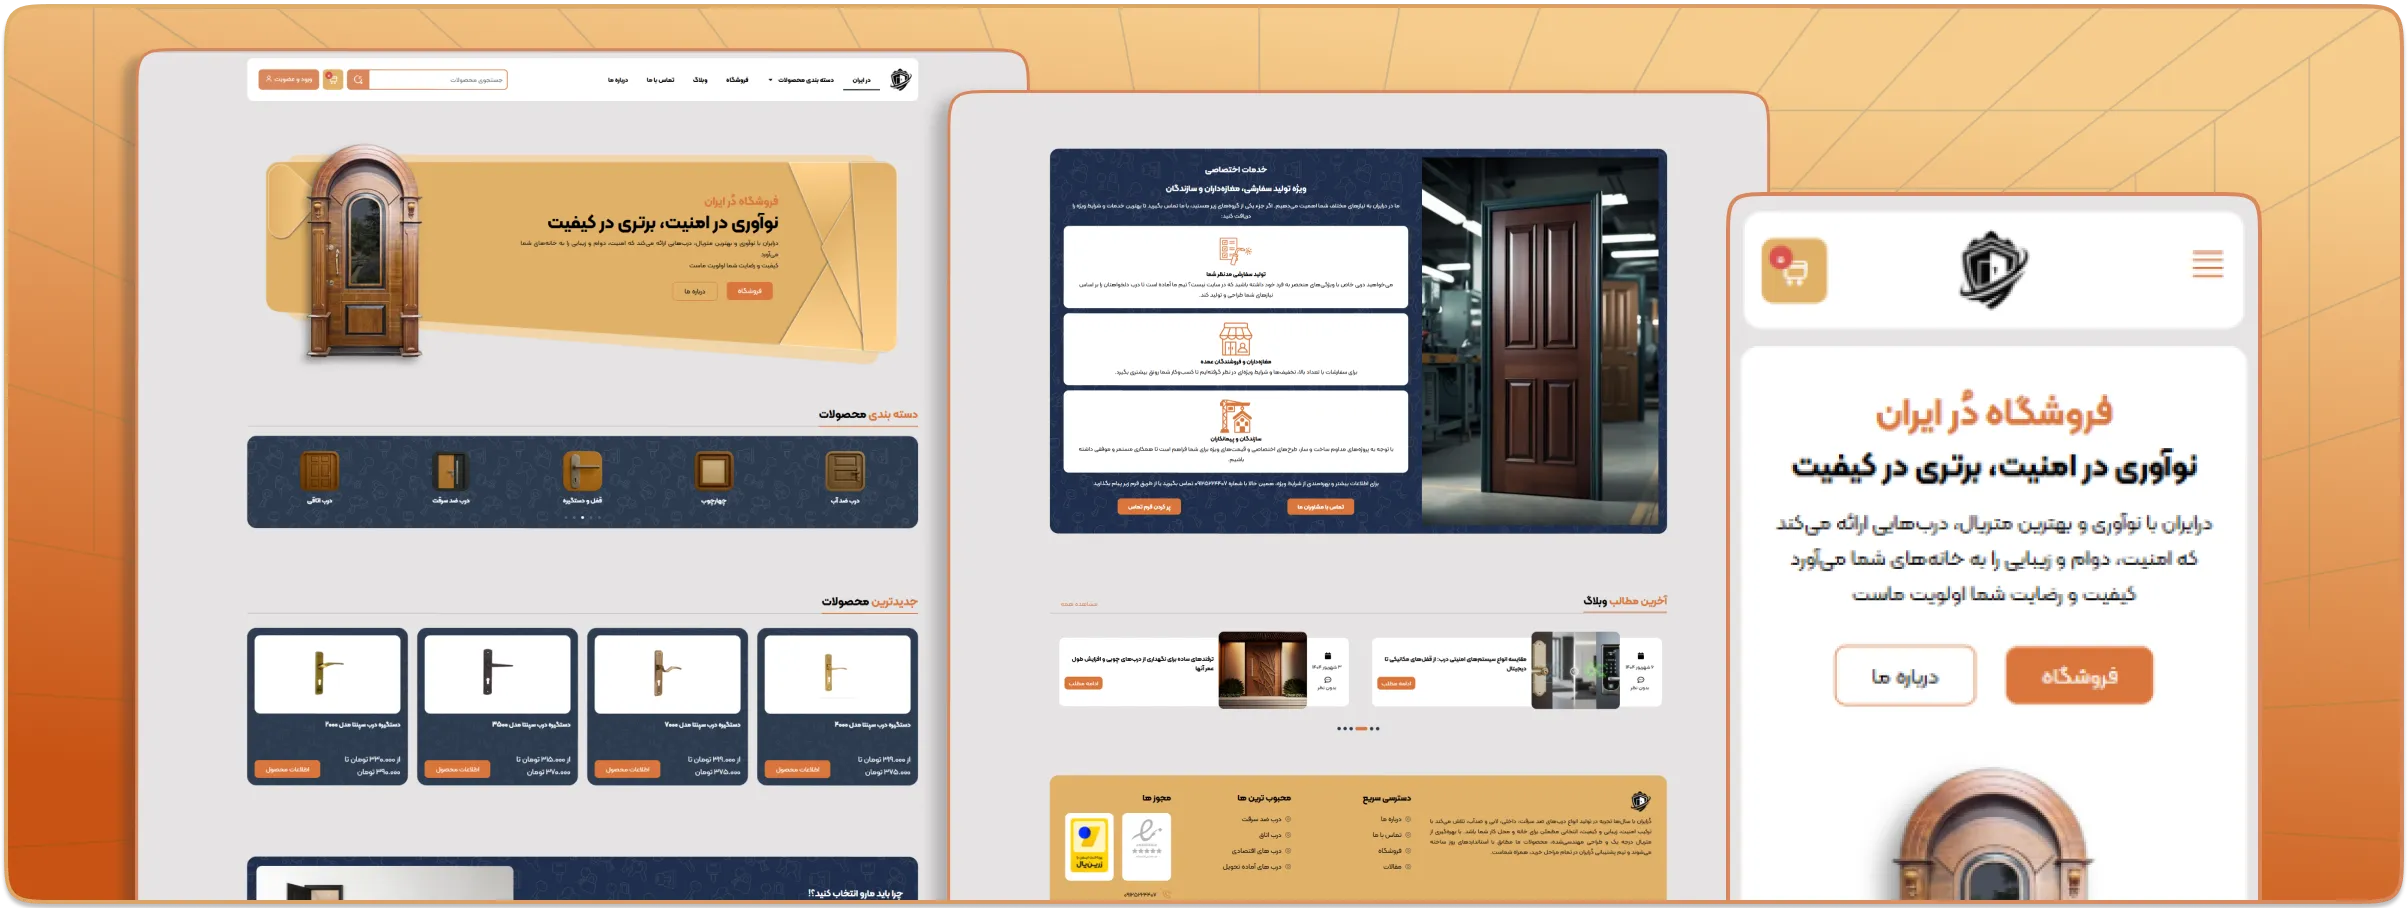
Task: Click the product search input field
Action: pos(438,80)
